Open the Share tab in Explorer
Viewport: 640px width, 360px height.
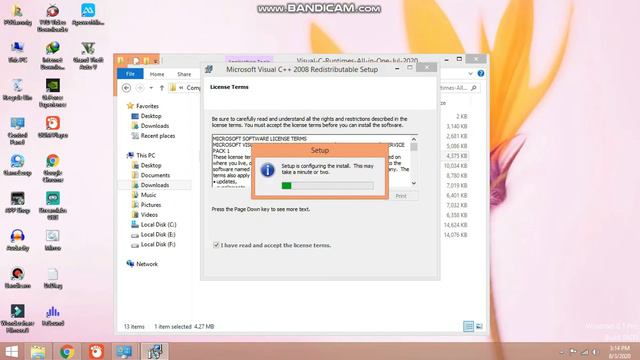click(184, 74)
